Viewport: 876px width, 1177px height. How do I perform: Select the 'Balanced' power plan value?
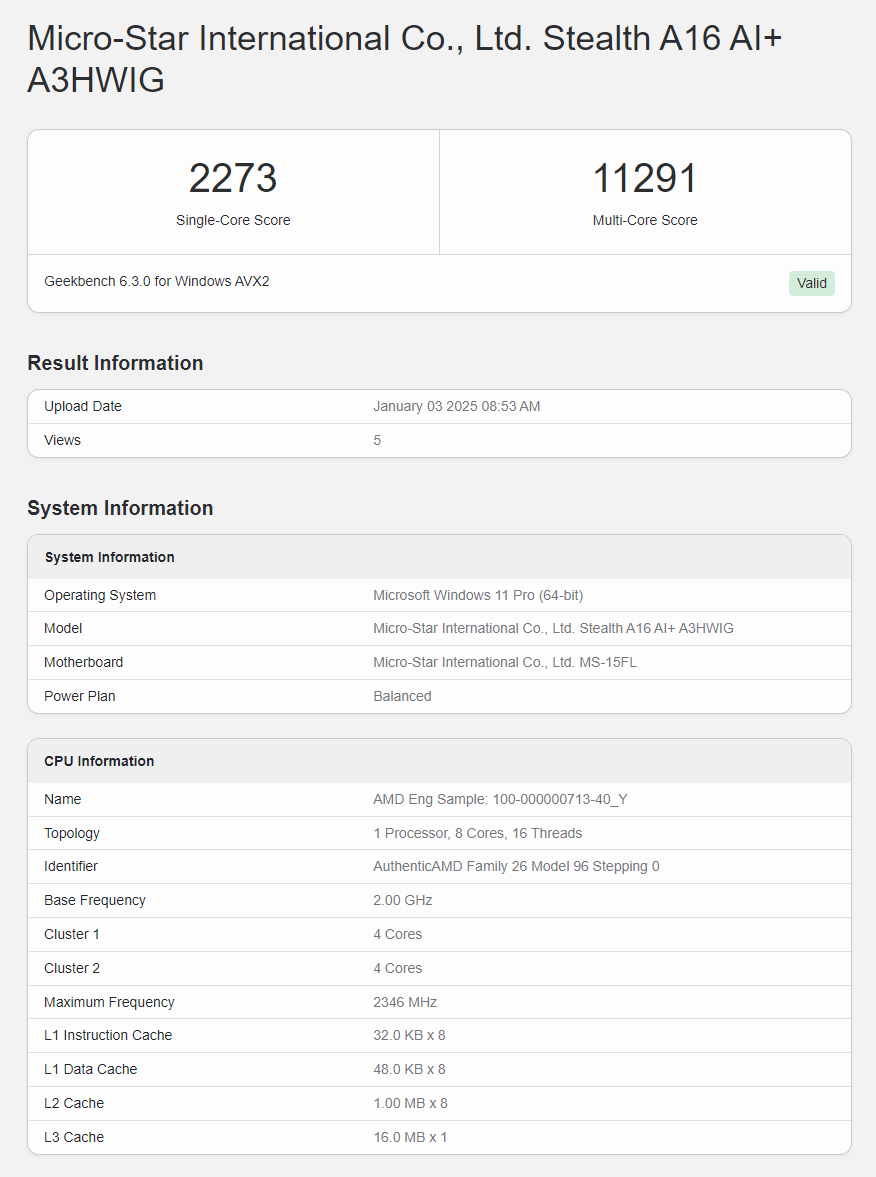[x=402, y=696]
